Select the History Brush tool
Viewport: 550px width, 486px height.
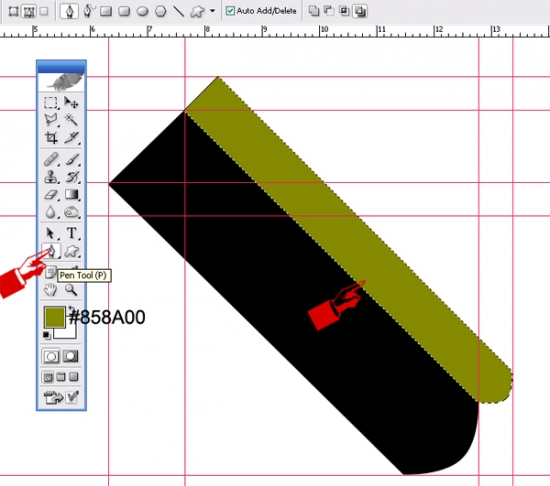coord(72,177)
